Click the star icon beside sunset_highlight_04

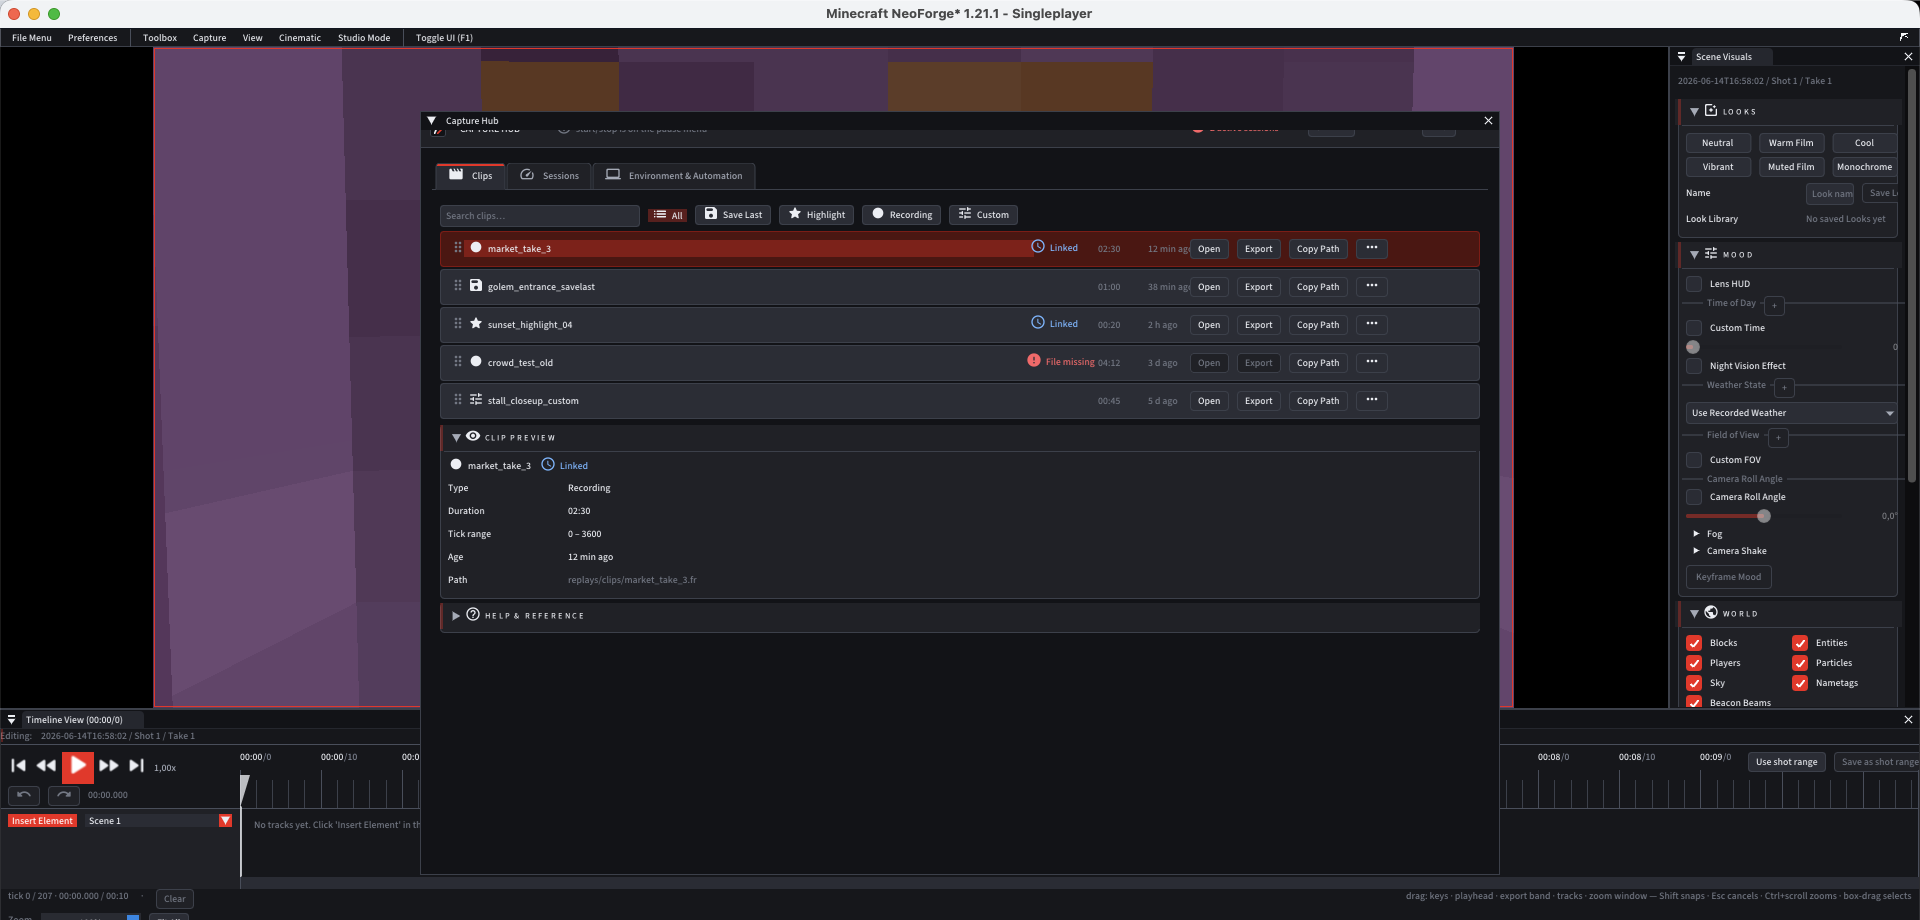pyautogui.click(x=476, y=323)
